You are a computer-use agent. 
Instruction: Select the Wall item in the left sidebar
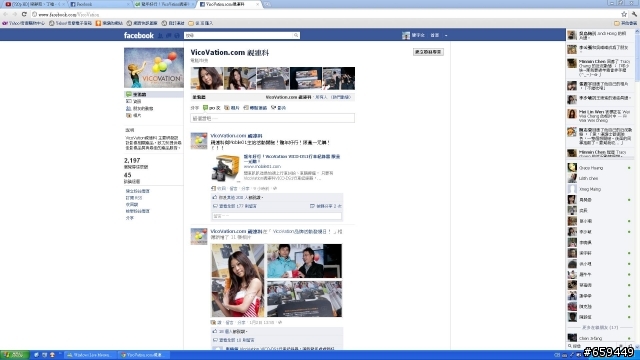pos(154,94)
